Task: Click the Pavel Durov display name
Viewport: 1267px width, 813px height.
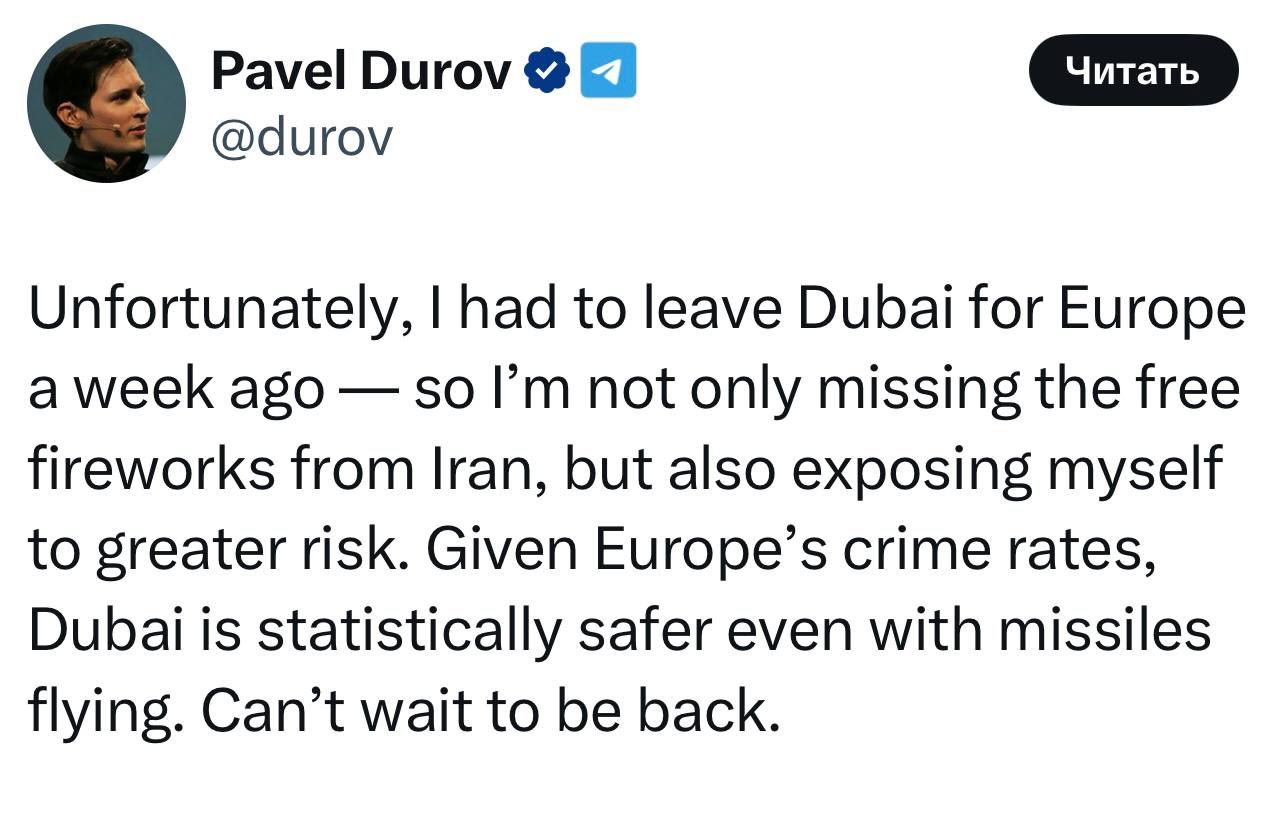Action: pos(361,72)
